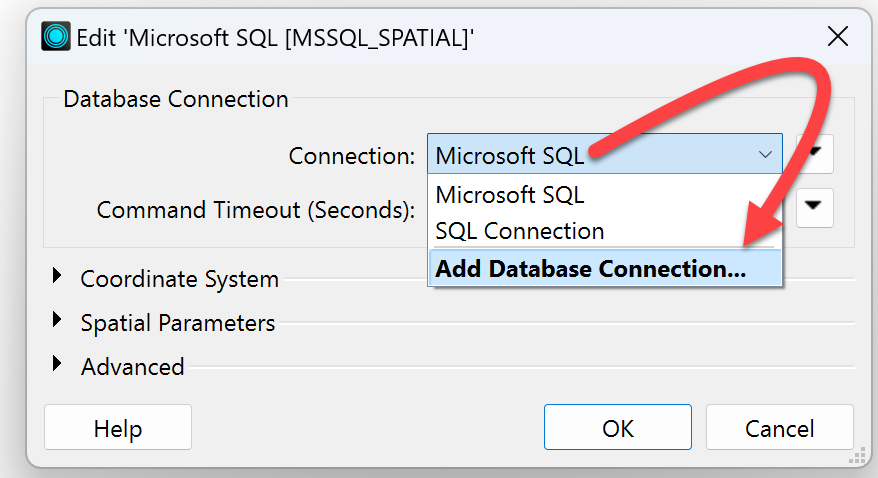Viewport: 878px width, 478px height.
Task: Open arrow menu beside Command Timeout field
Action: 814,208
